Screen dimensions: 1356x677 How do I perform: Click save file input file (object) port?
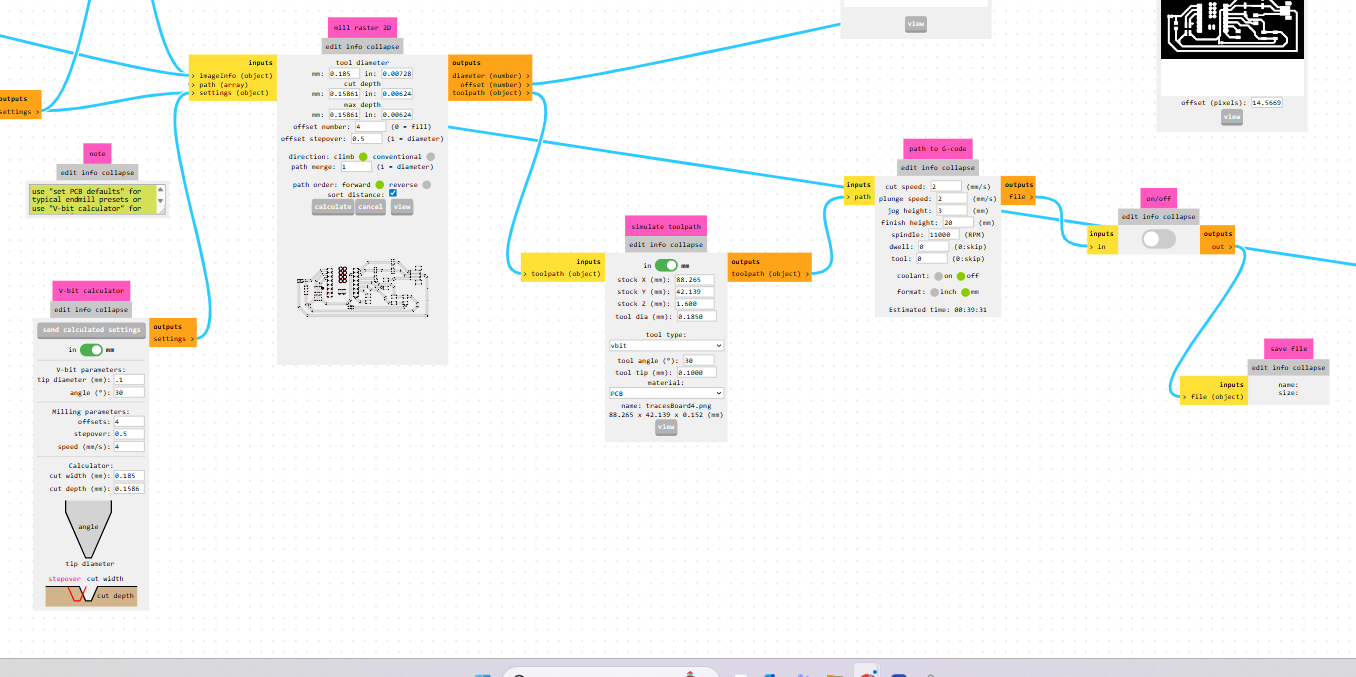pos(1214,397)
